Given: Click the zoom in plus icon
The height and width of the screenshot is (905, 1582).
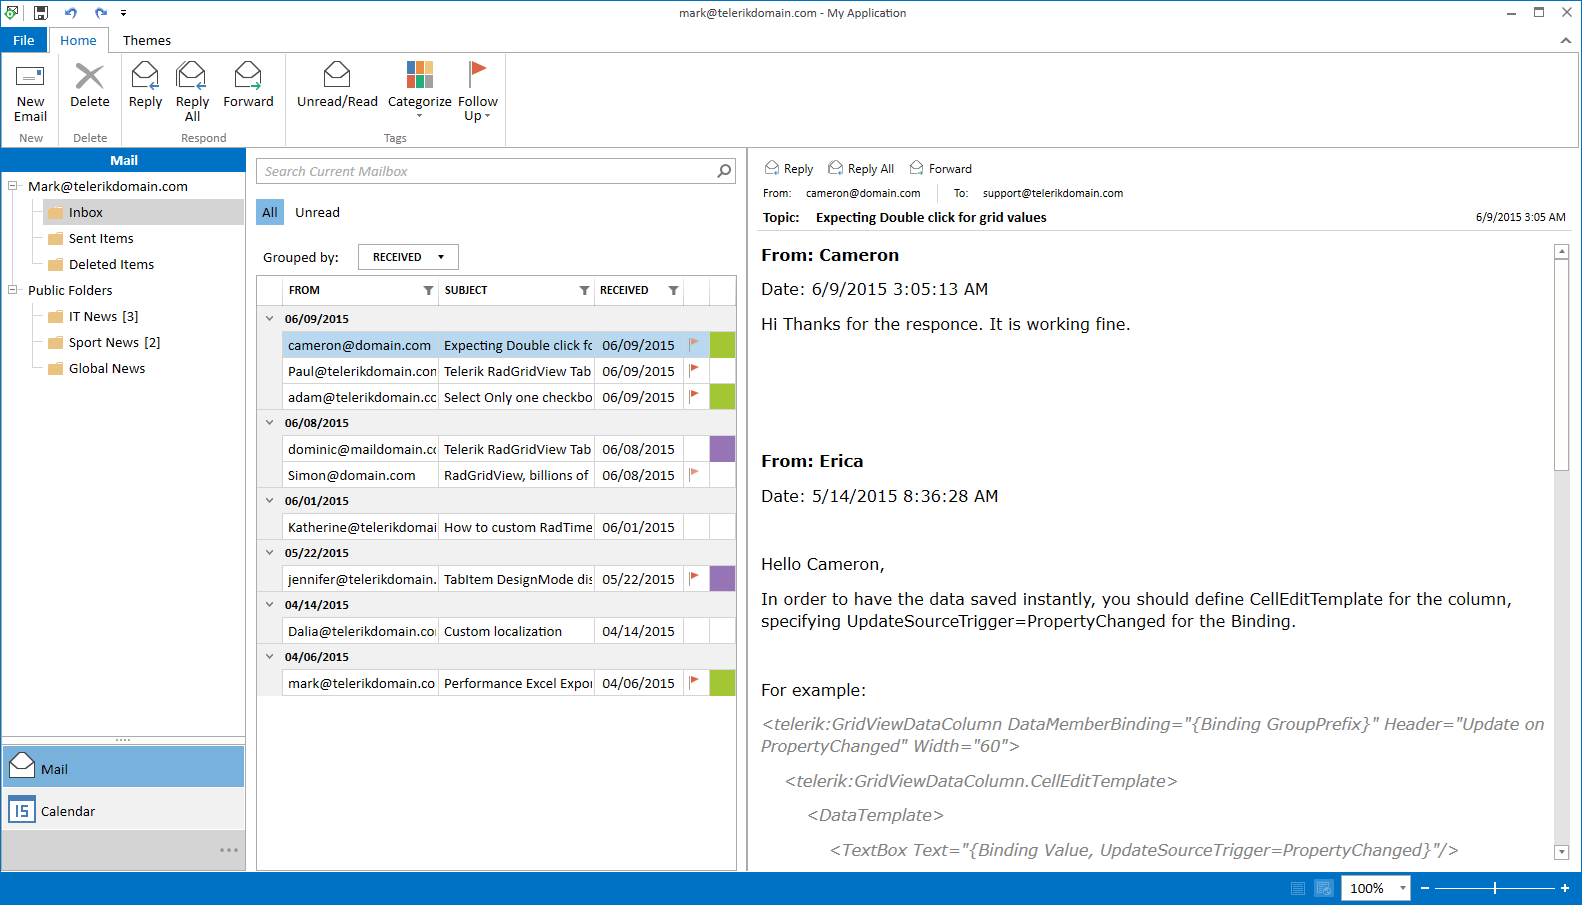Looking at the screenshot, I should [1565, 888].
